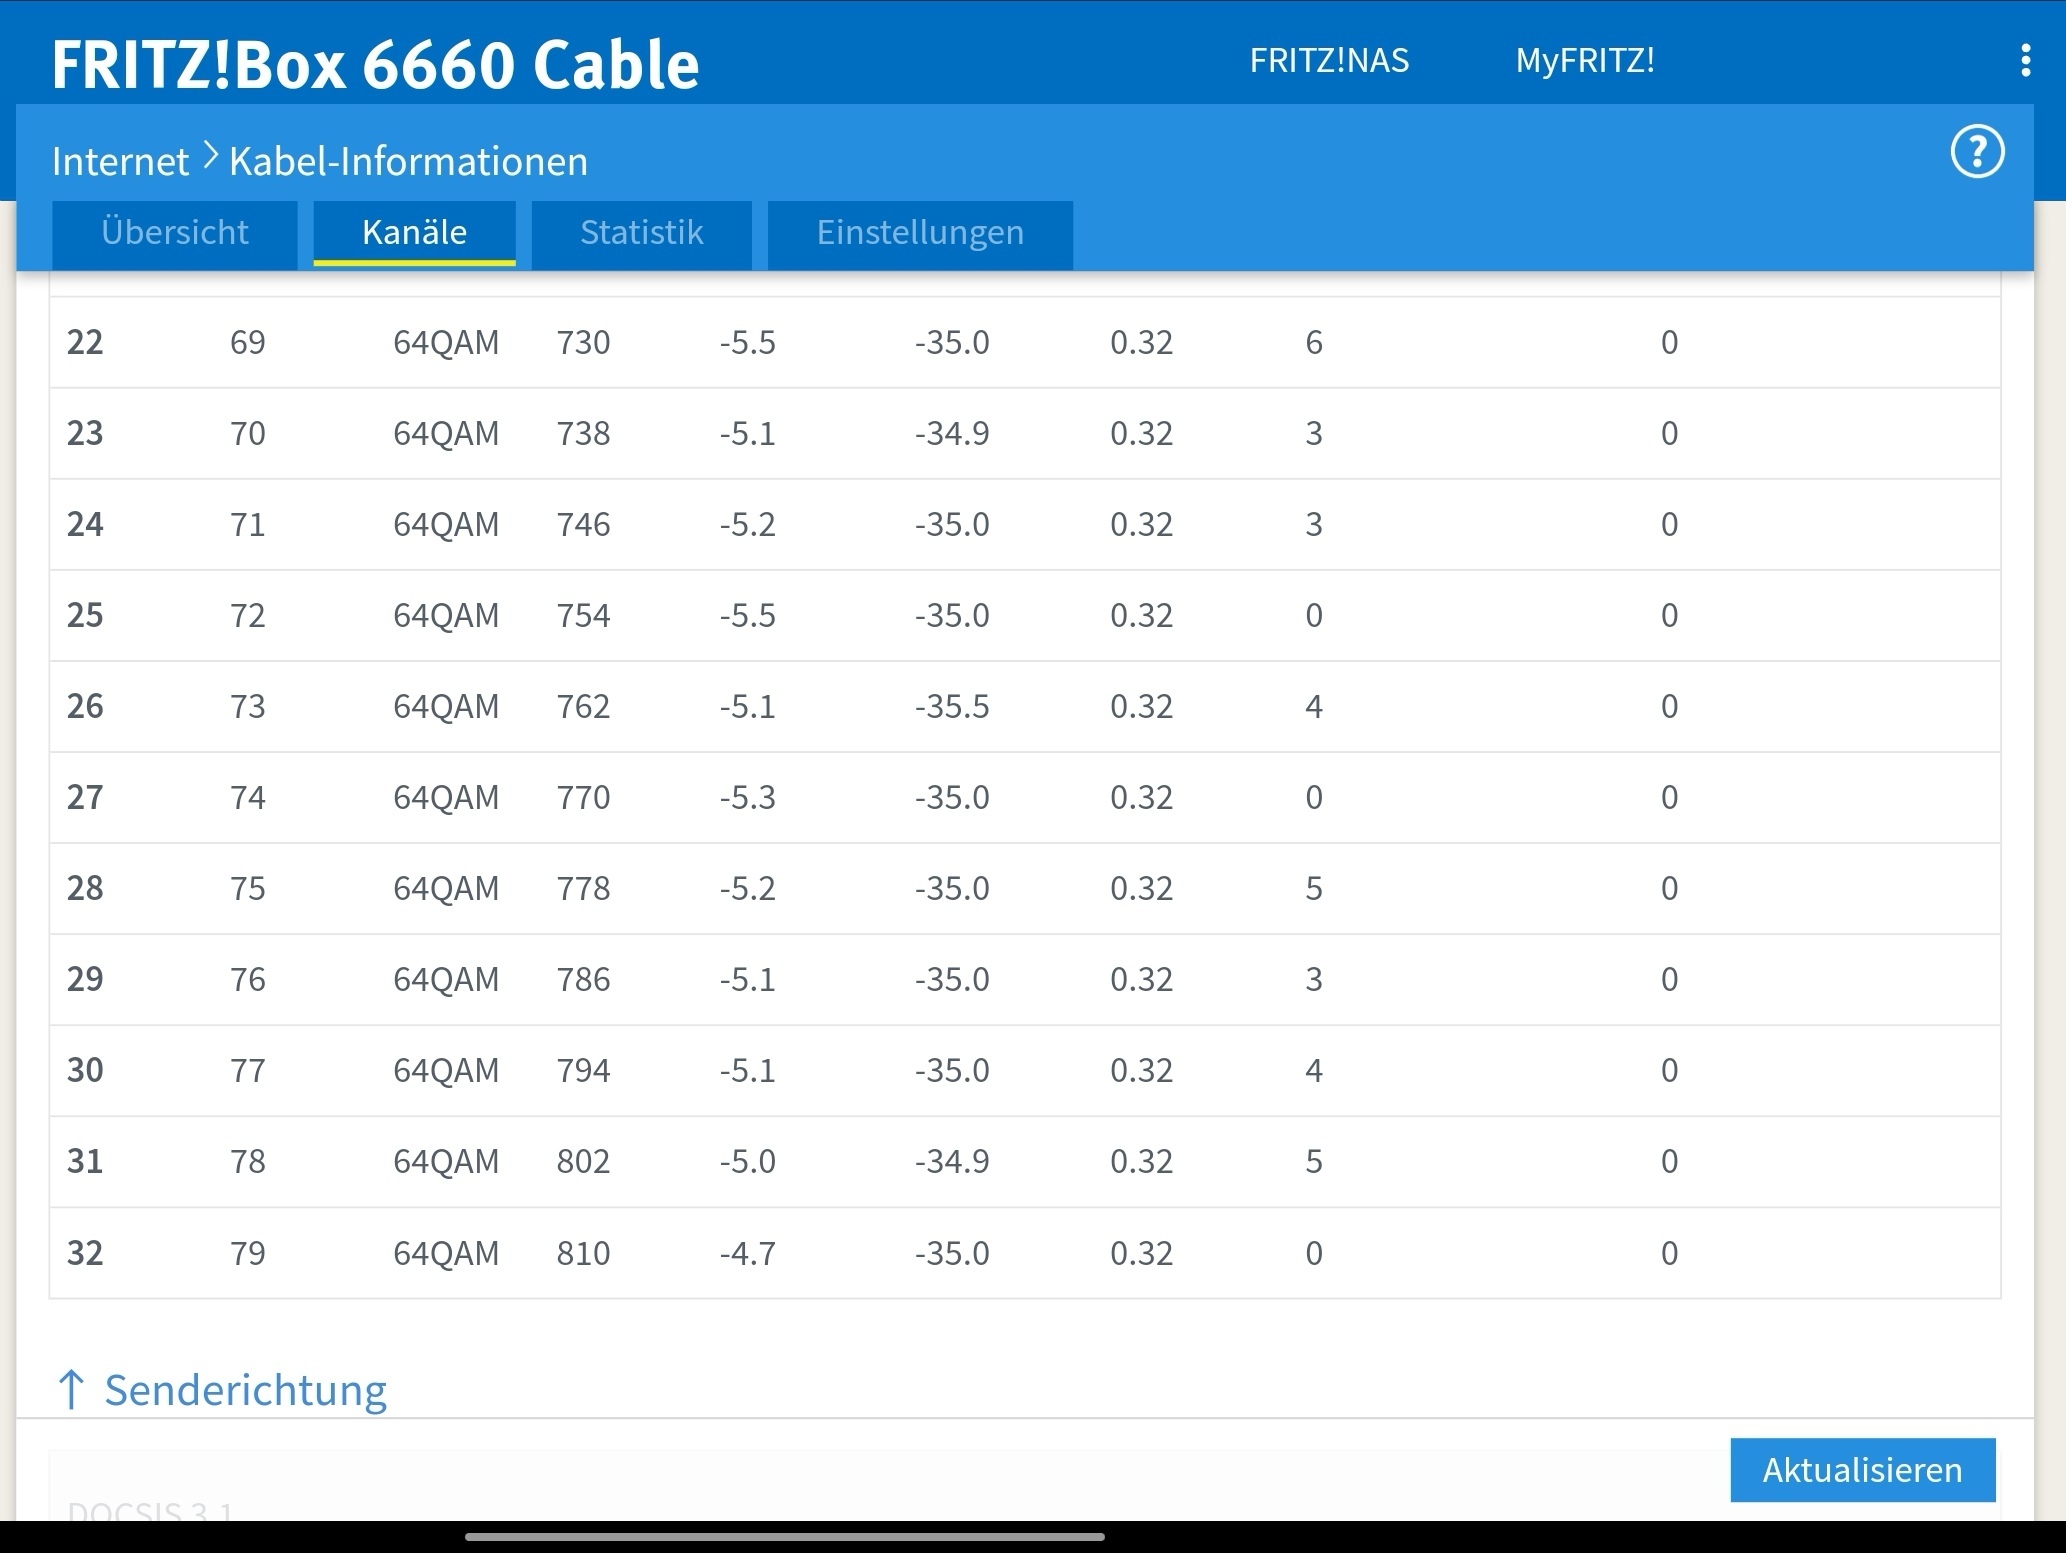Switch to the Übersicht tab

pyautogui.click(x=174, y=233)
